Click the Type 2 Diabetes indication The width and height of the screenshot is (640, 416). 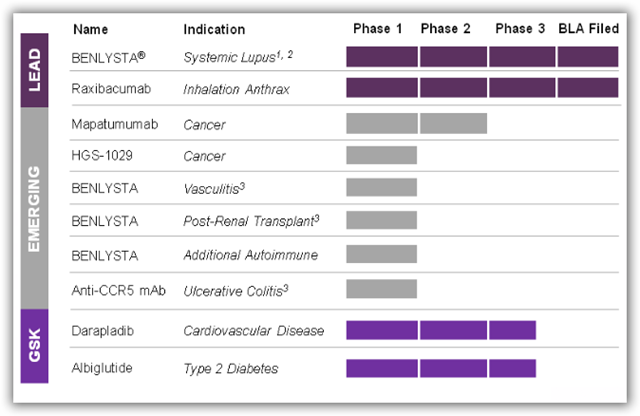point(231,369)
